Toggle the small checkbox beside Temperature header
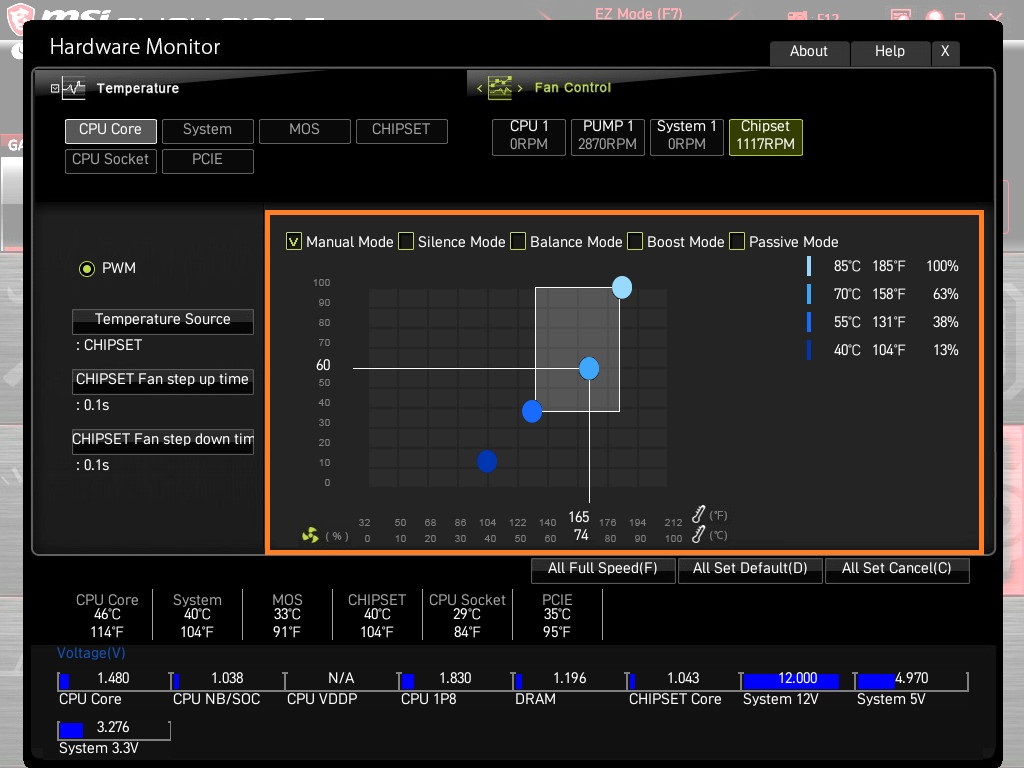The width and height of the screenshot is (1024, 768). 55,88
